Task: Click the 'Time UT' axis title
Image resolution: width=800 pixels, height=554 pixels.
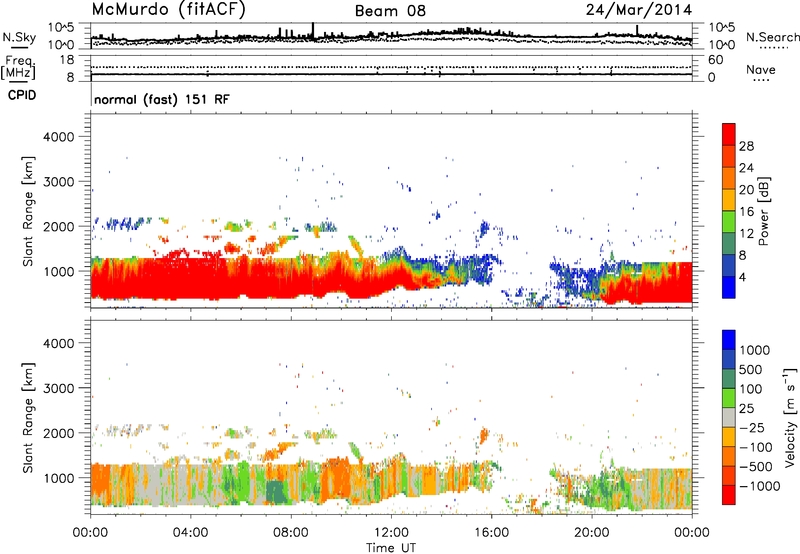Action: tap(391, 547)
